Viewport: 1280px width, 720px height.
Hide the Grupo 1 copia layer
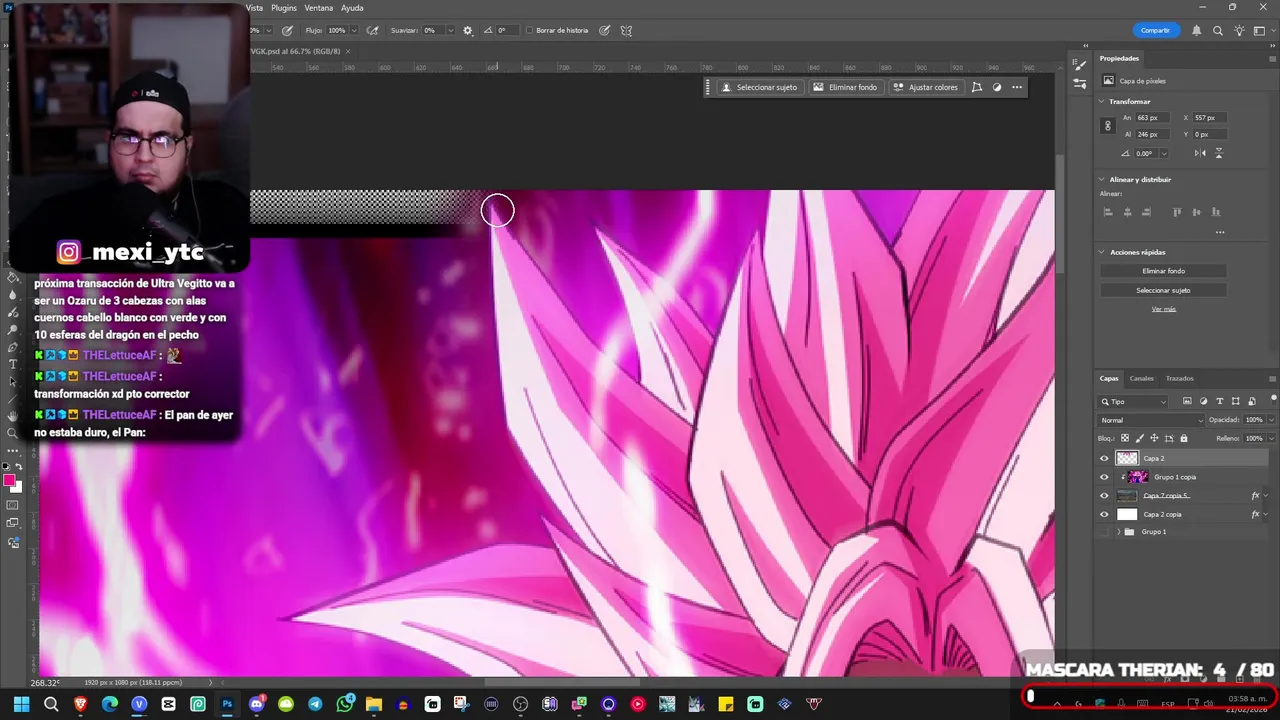pyautogui.click(x=1104, y=477)
